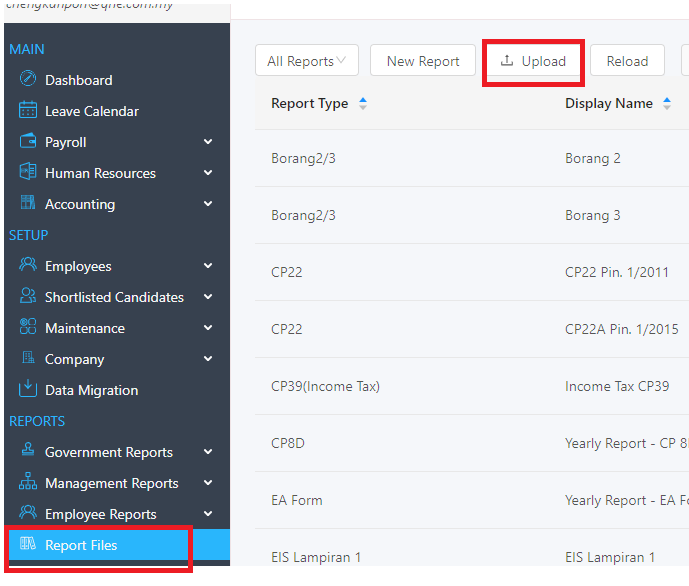
Task: Click the Company building icon
Action: (x=28, y=358)
